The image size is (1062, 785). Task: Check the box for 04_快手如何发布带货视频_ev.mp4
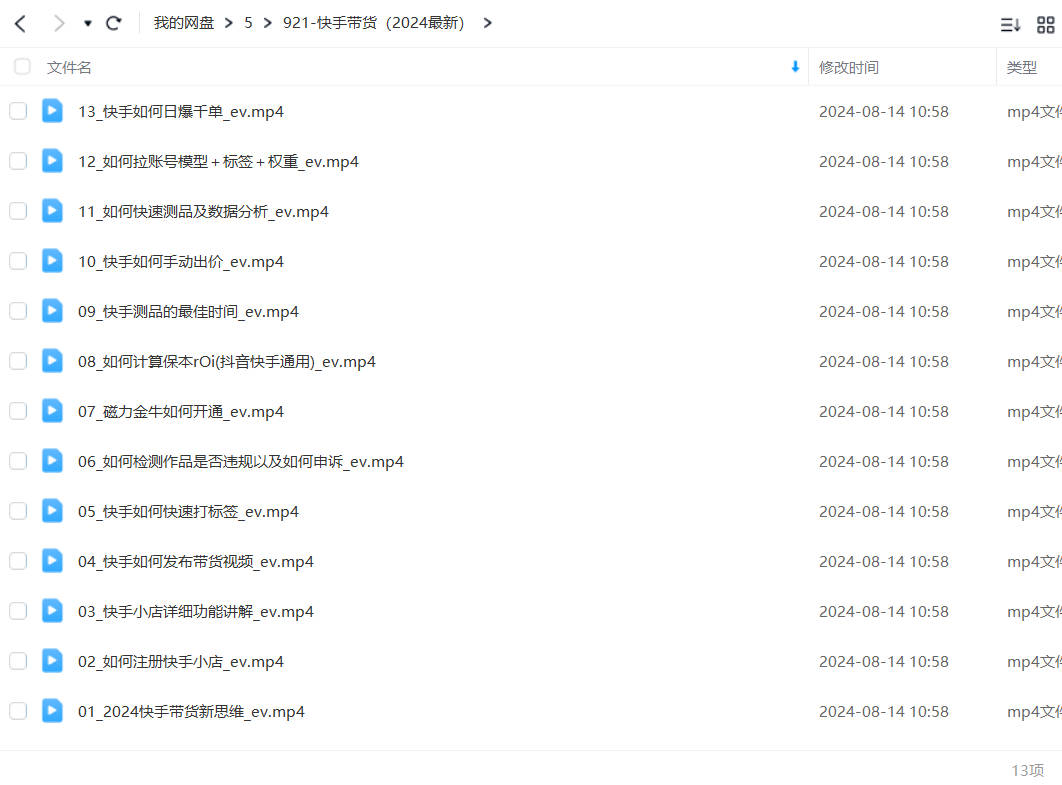coord(18,561)
